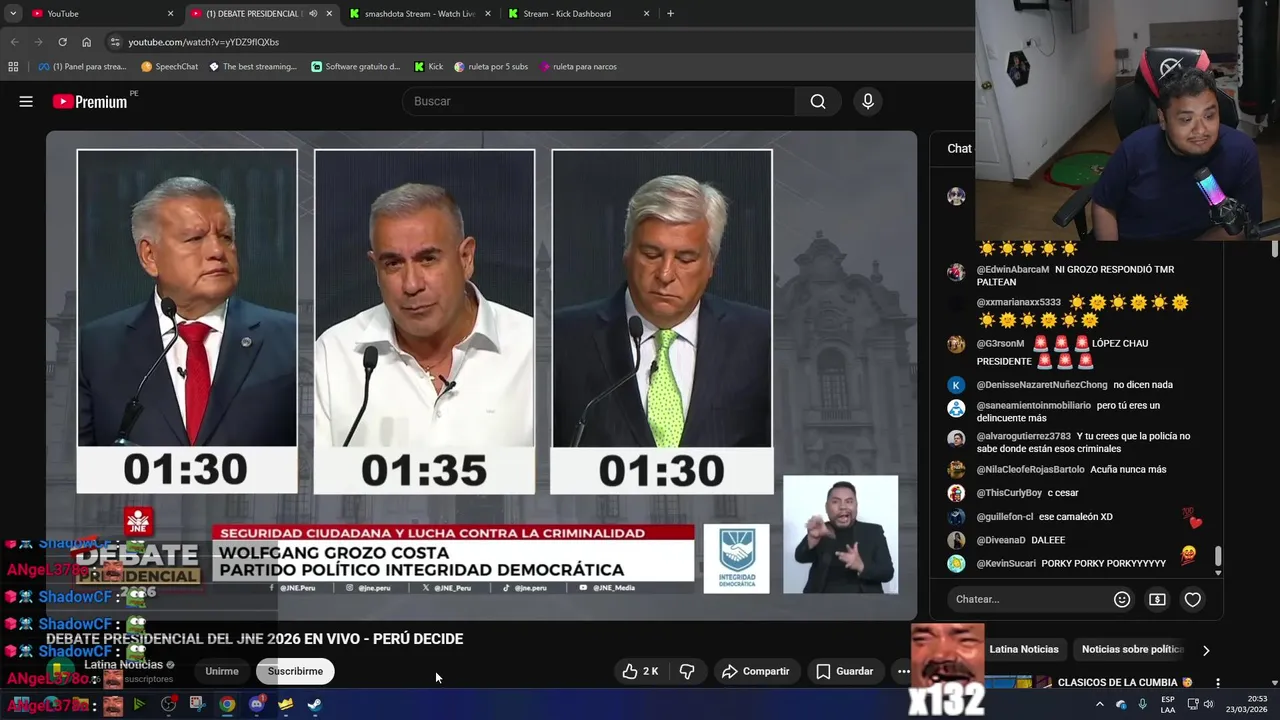
Task: Focus the Buscar search field
Action: click(598, 101)
